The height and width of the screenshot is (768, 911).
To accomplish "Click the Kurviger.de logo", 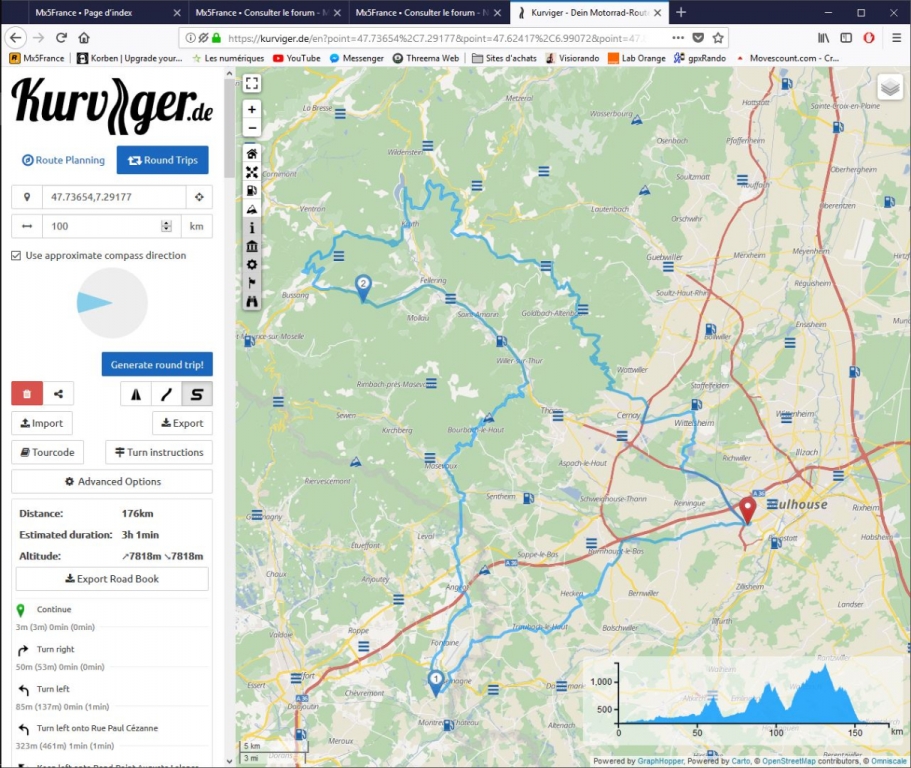I will tap(112, 105).
